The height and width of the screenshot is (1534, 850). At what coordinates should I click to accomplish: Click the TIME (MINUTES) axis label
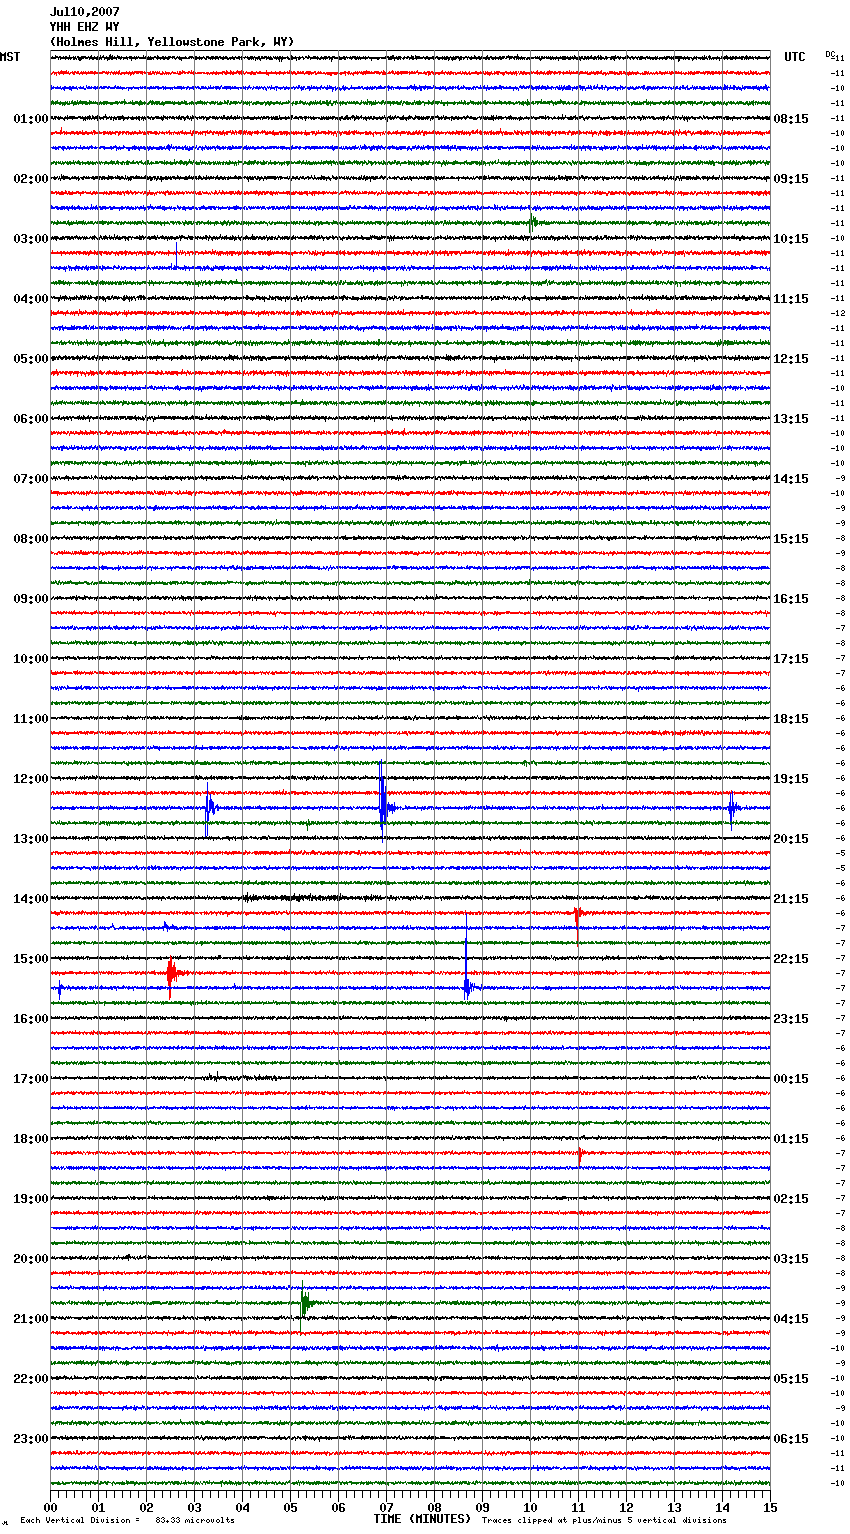[422, 1519]
